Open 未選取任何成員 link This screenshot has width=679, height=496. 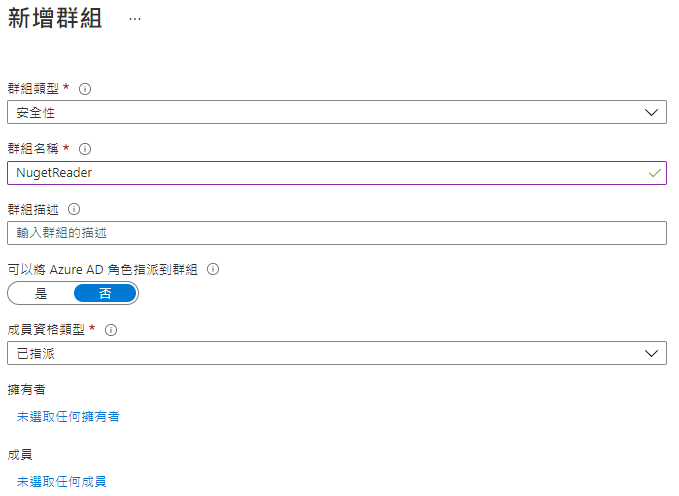[x=61, y=481]
